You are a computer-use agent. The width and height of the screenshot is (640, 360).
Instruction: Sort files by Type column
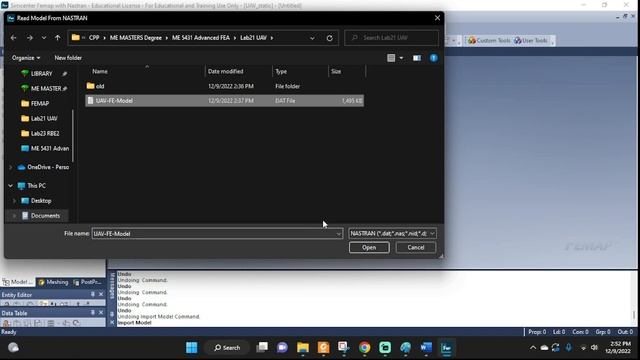coord(281,71)
